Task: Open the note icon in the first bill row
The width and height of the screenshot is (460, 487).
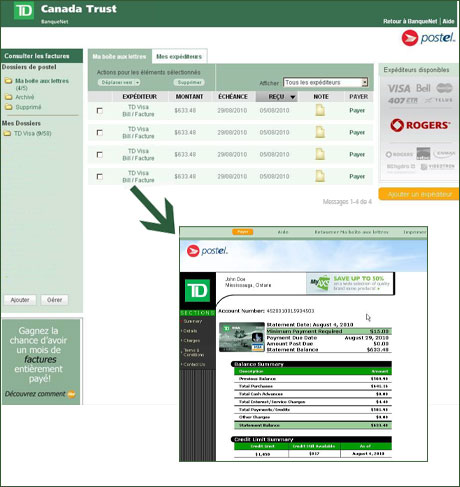Action: [320, 110]
